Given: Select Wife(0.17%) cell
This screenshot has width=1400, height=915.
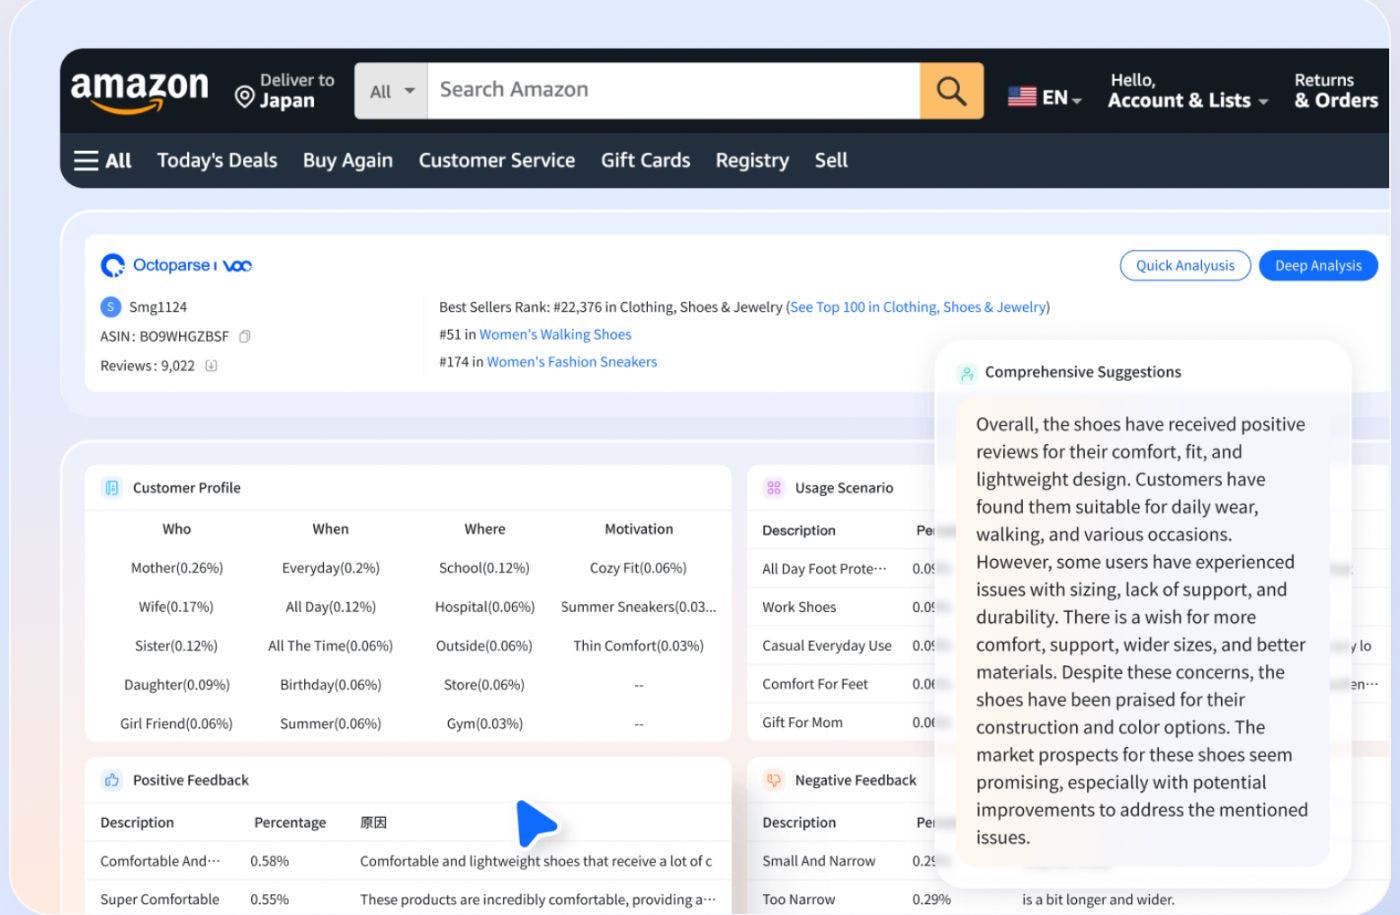Looking at the screenshot, I should point(176,607).
